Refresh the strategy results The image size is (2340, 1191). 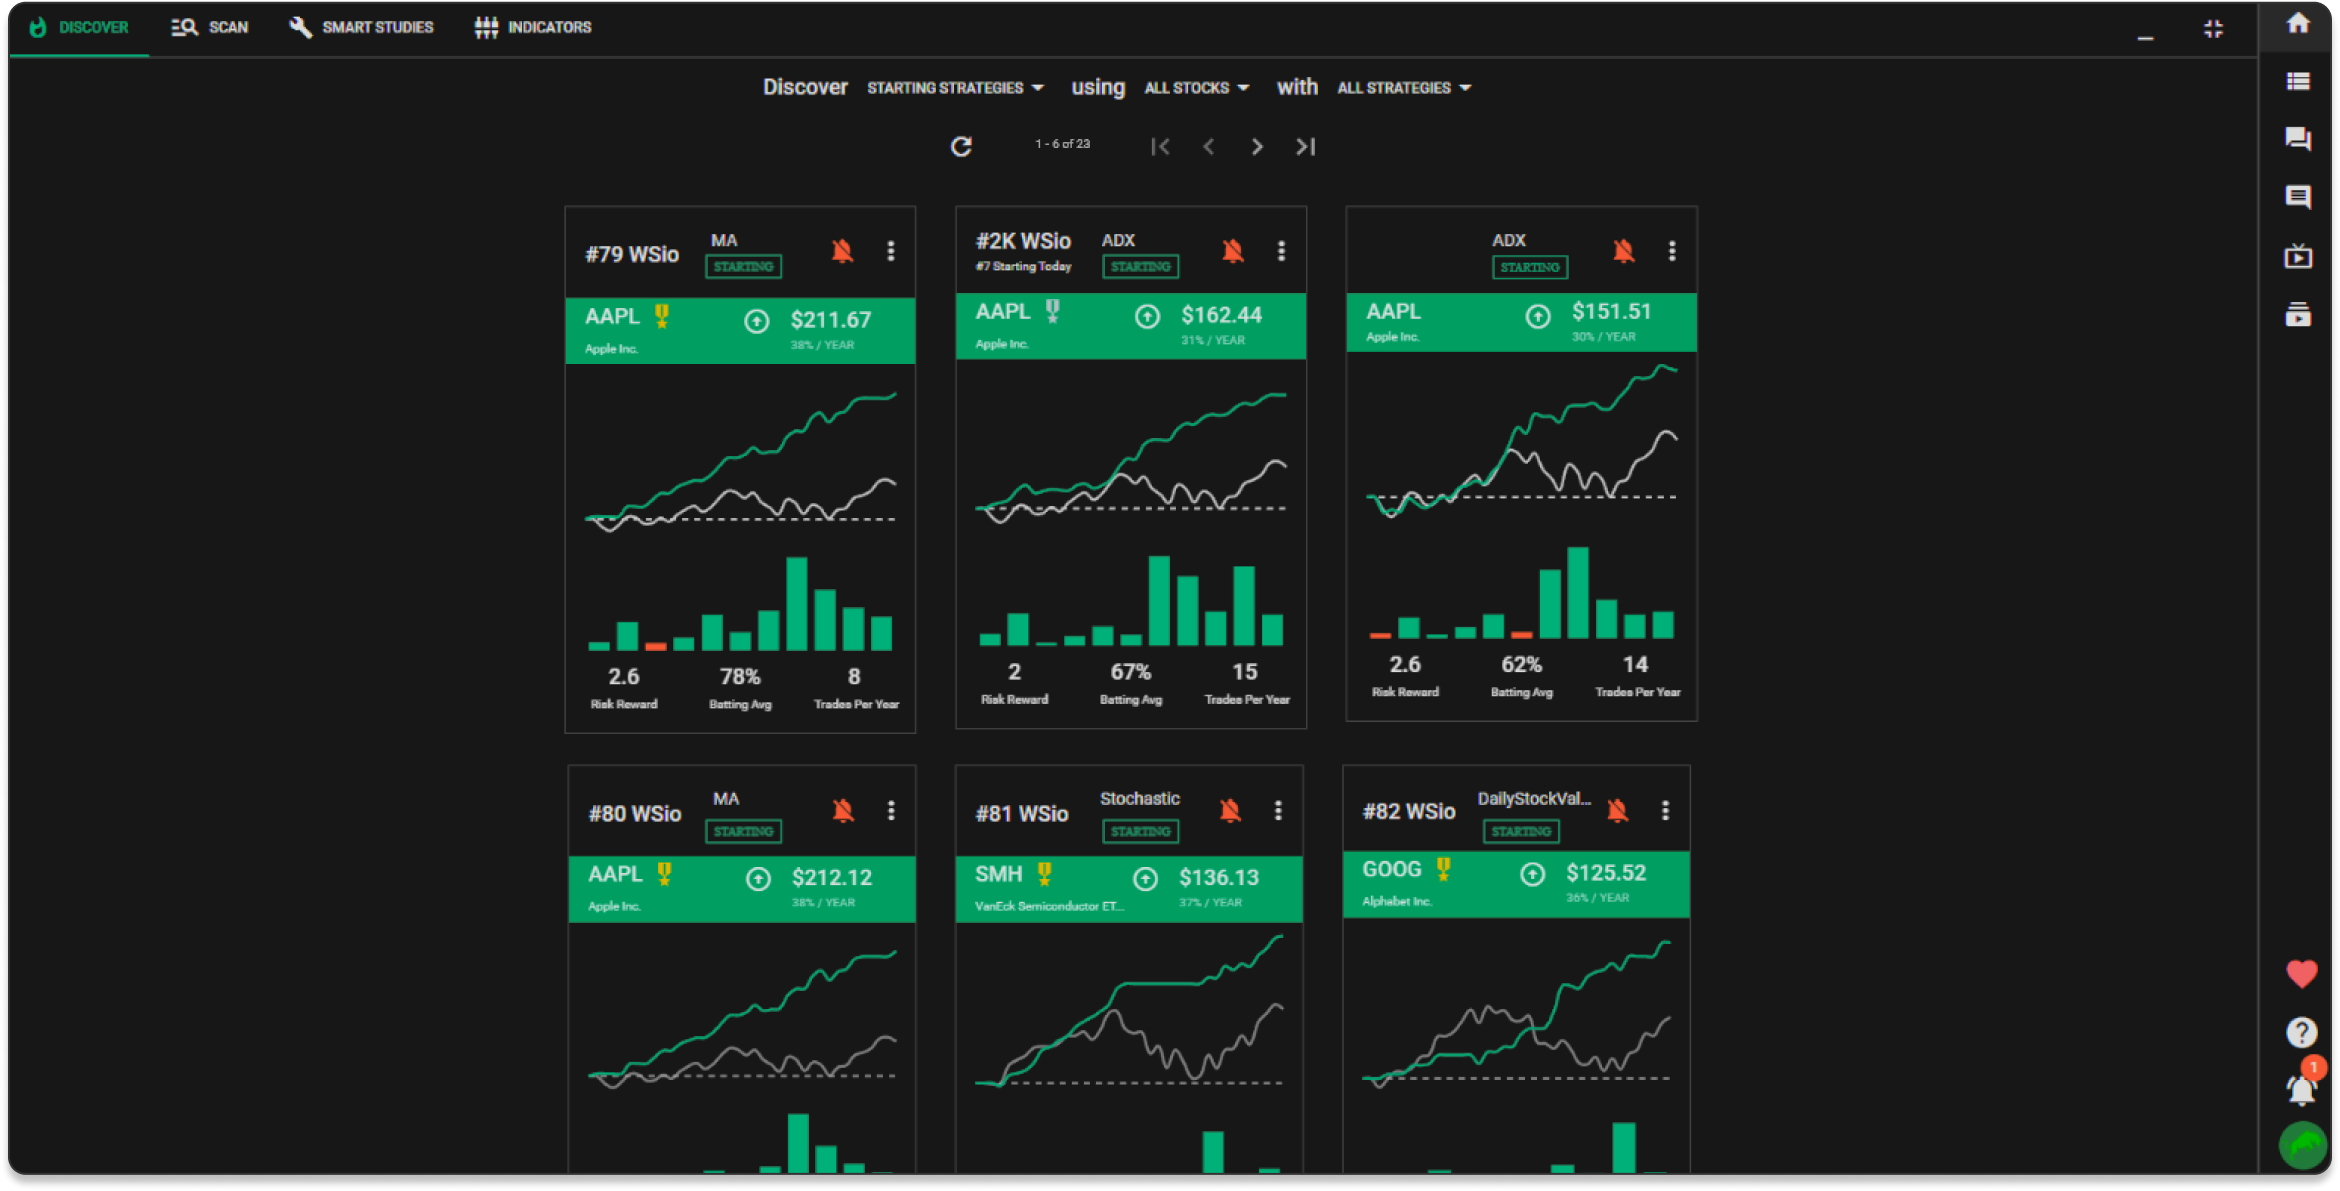tap(961, 147)
